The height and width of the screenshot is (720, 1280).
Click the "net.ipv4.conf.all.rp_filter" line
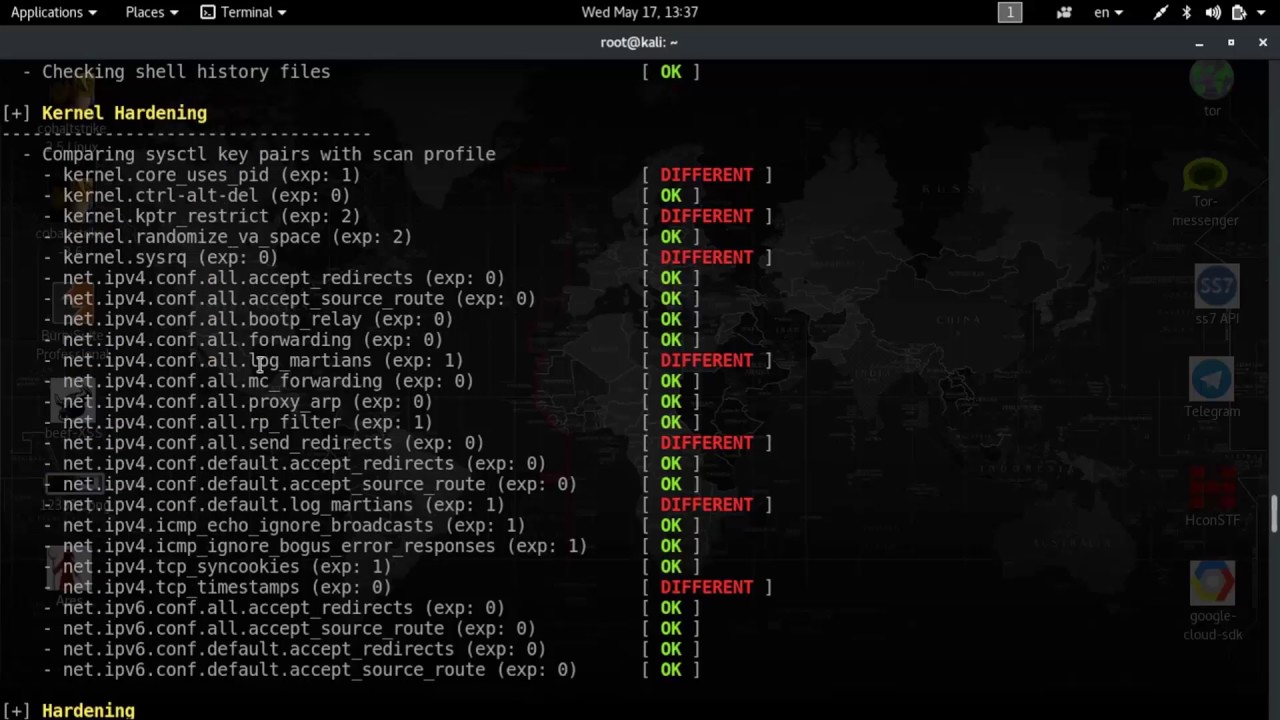click(x=248, y=422)
